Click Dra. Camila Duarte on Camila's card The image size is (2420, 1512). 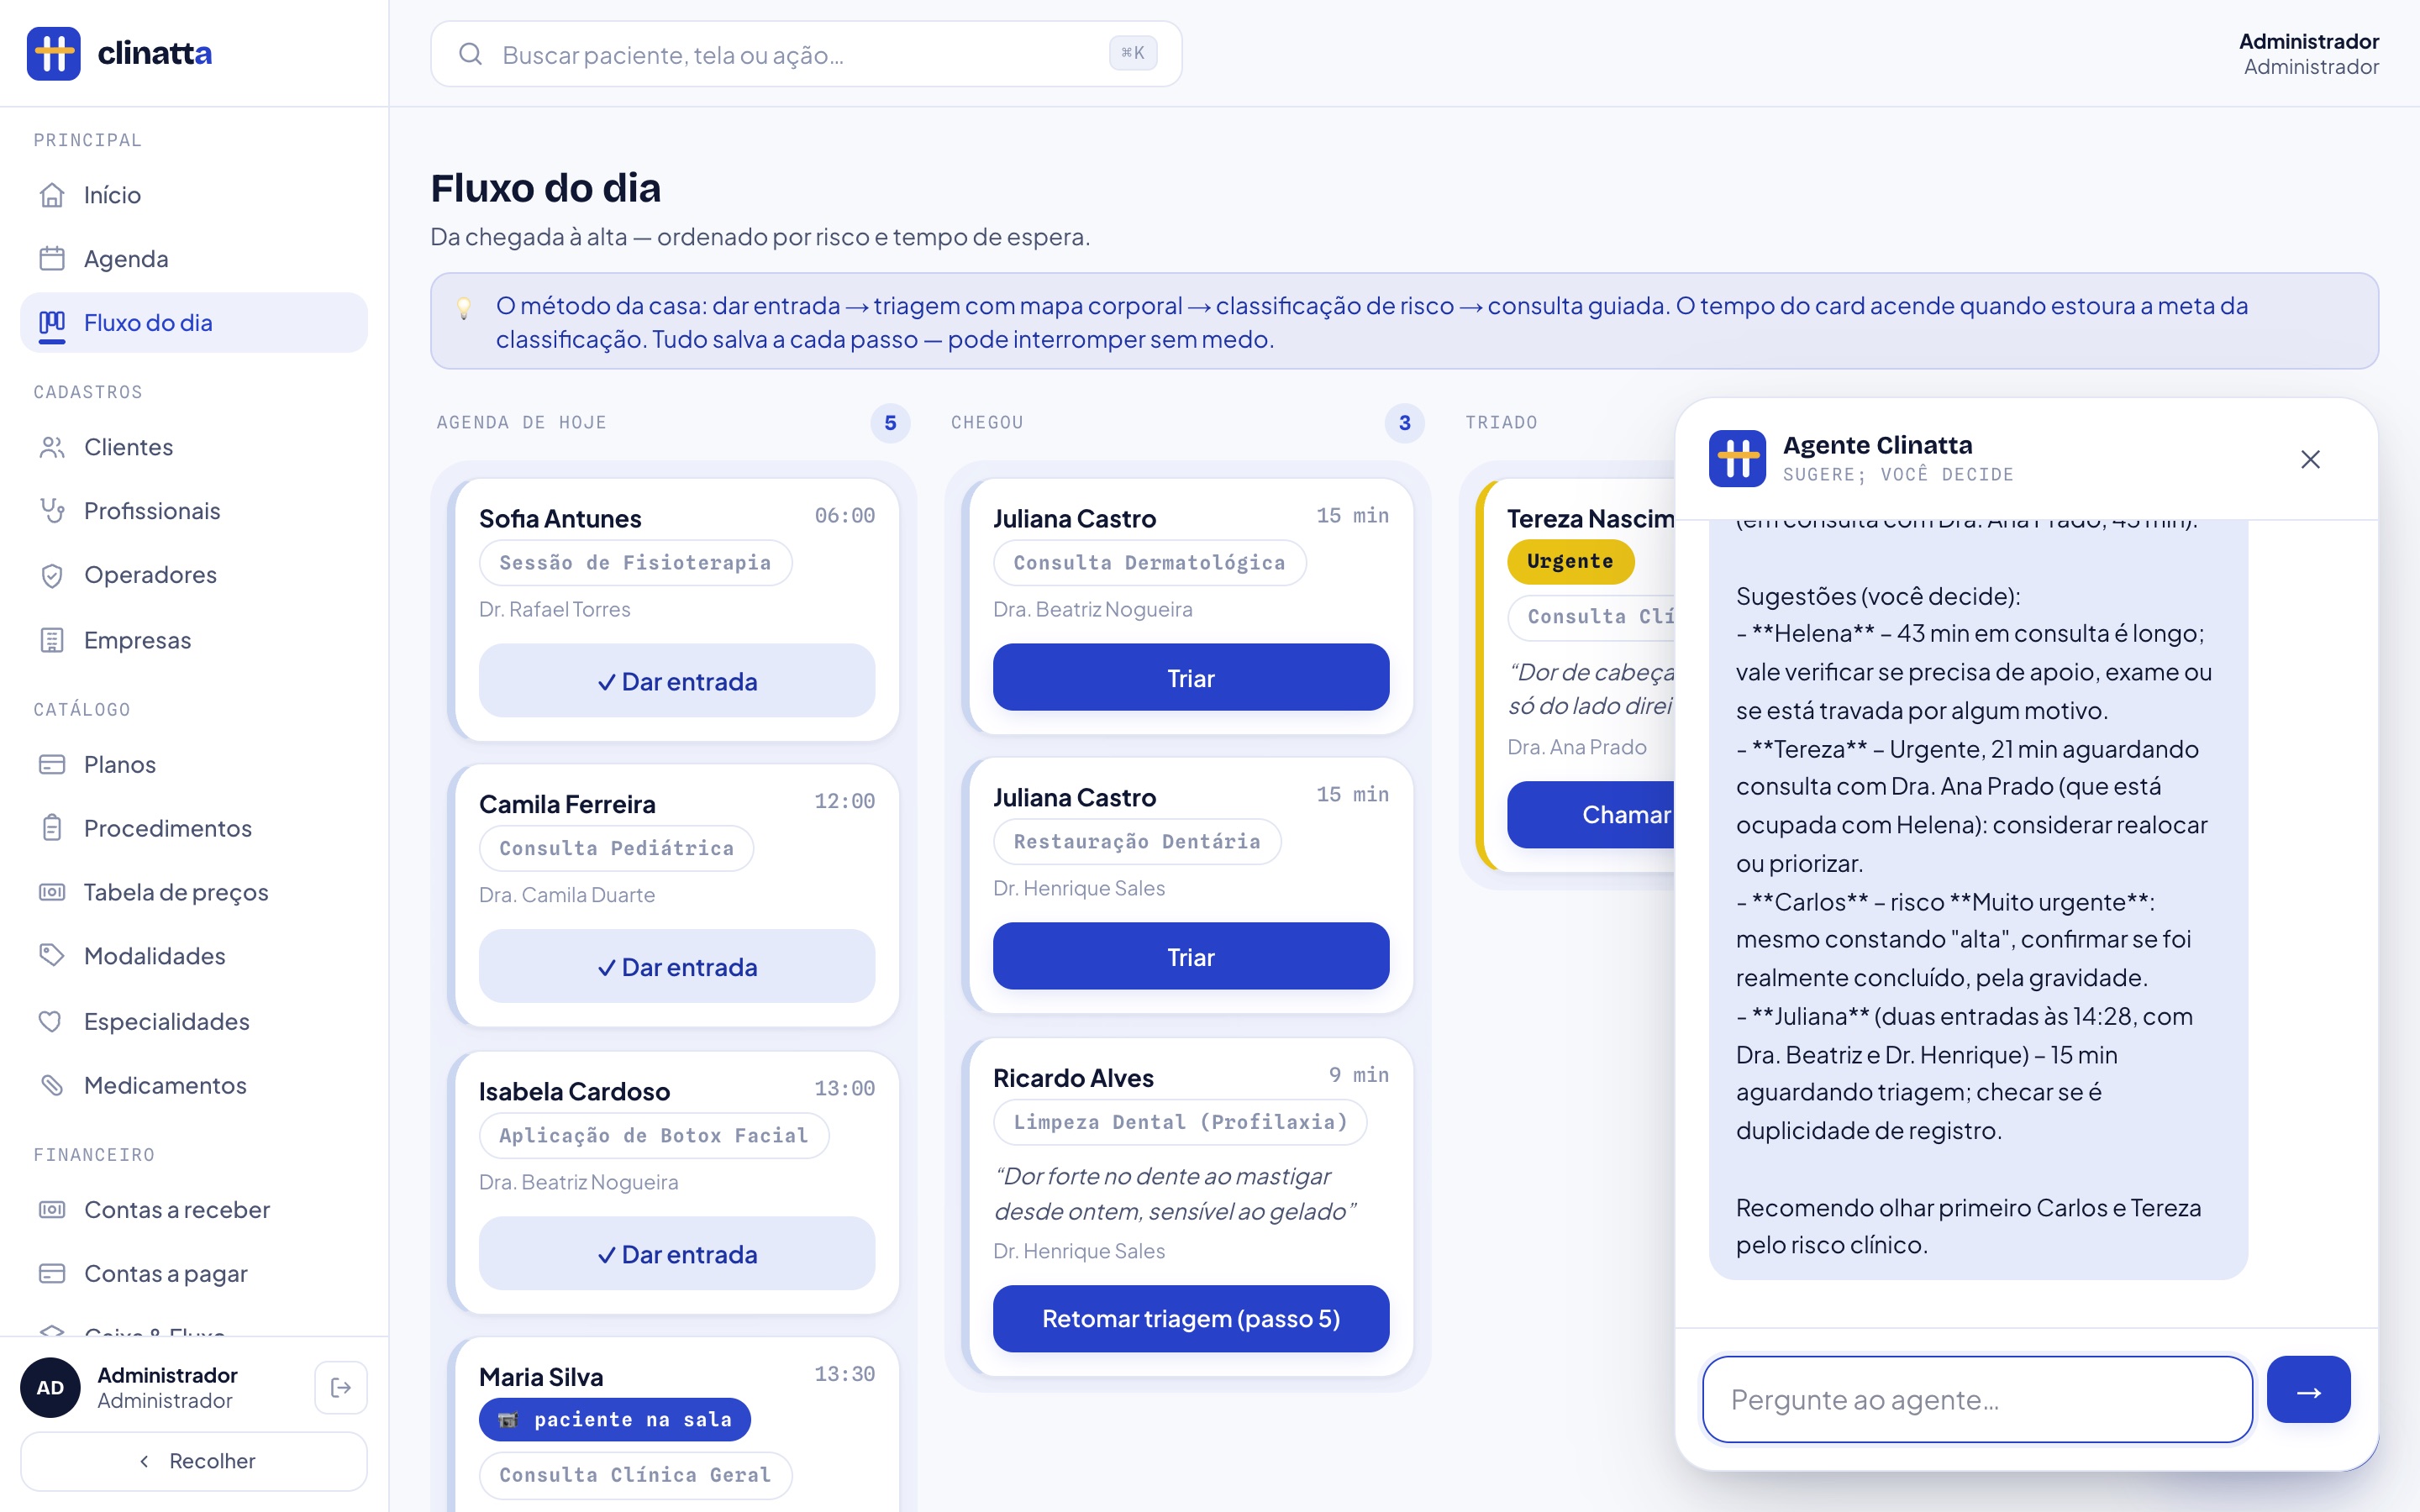567,895
